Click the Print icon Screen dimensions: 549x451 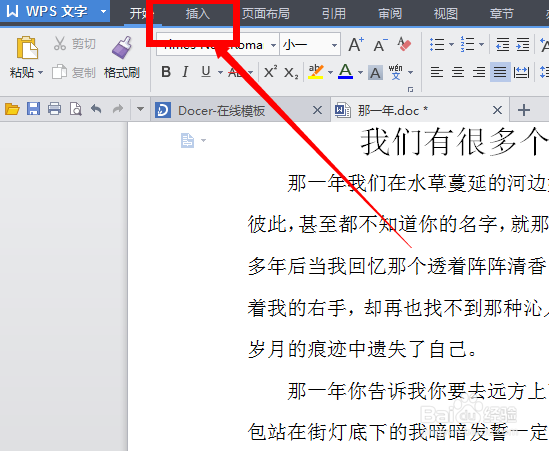54,109
